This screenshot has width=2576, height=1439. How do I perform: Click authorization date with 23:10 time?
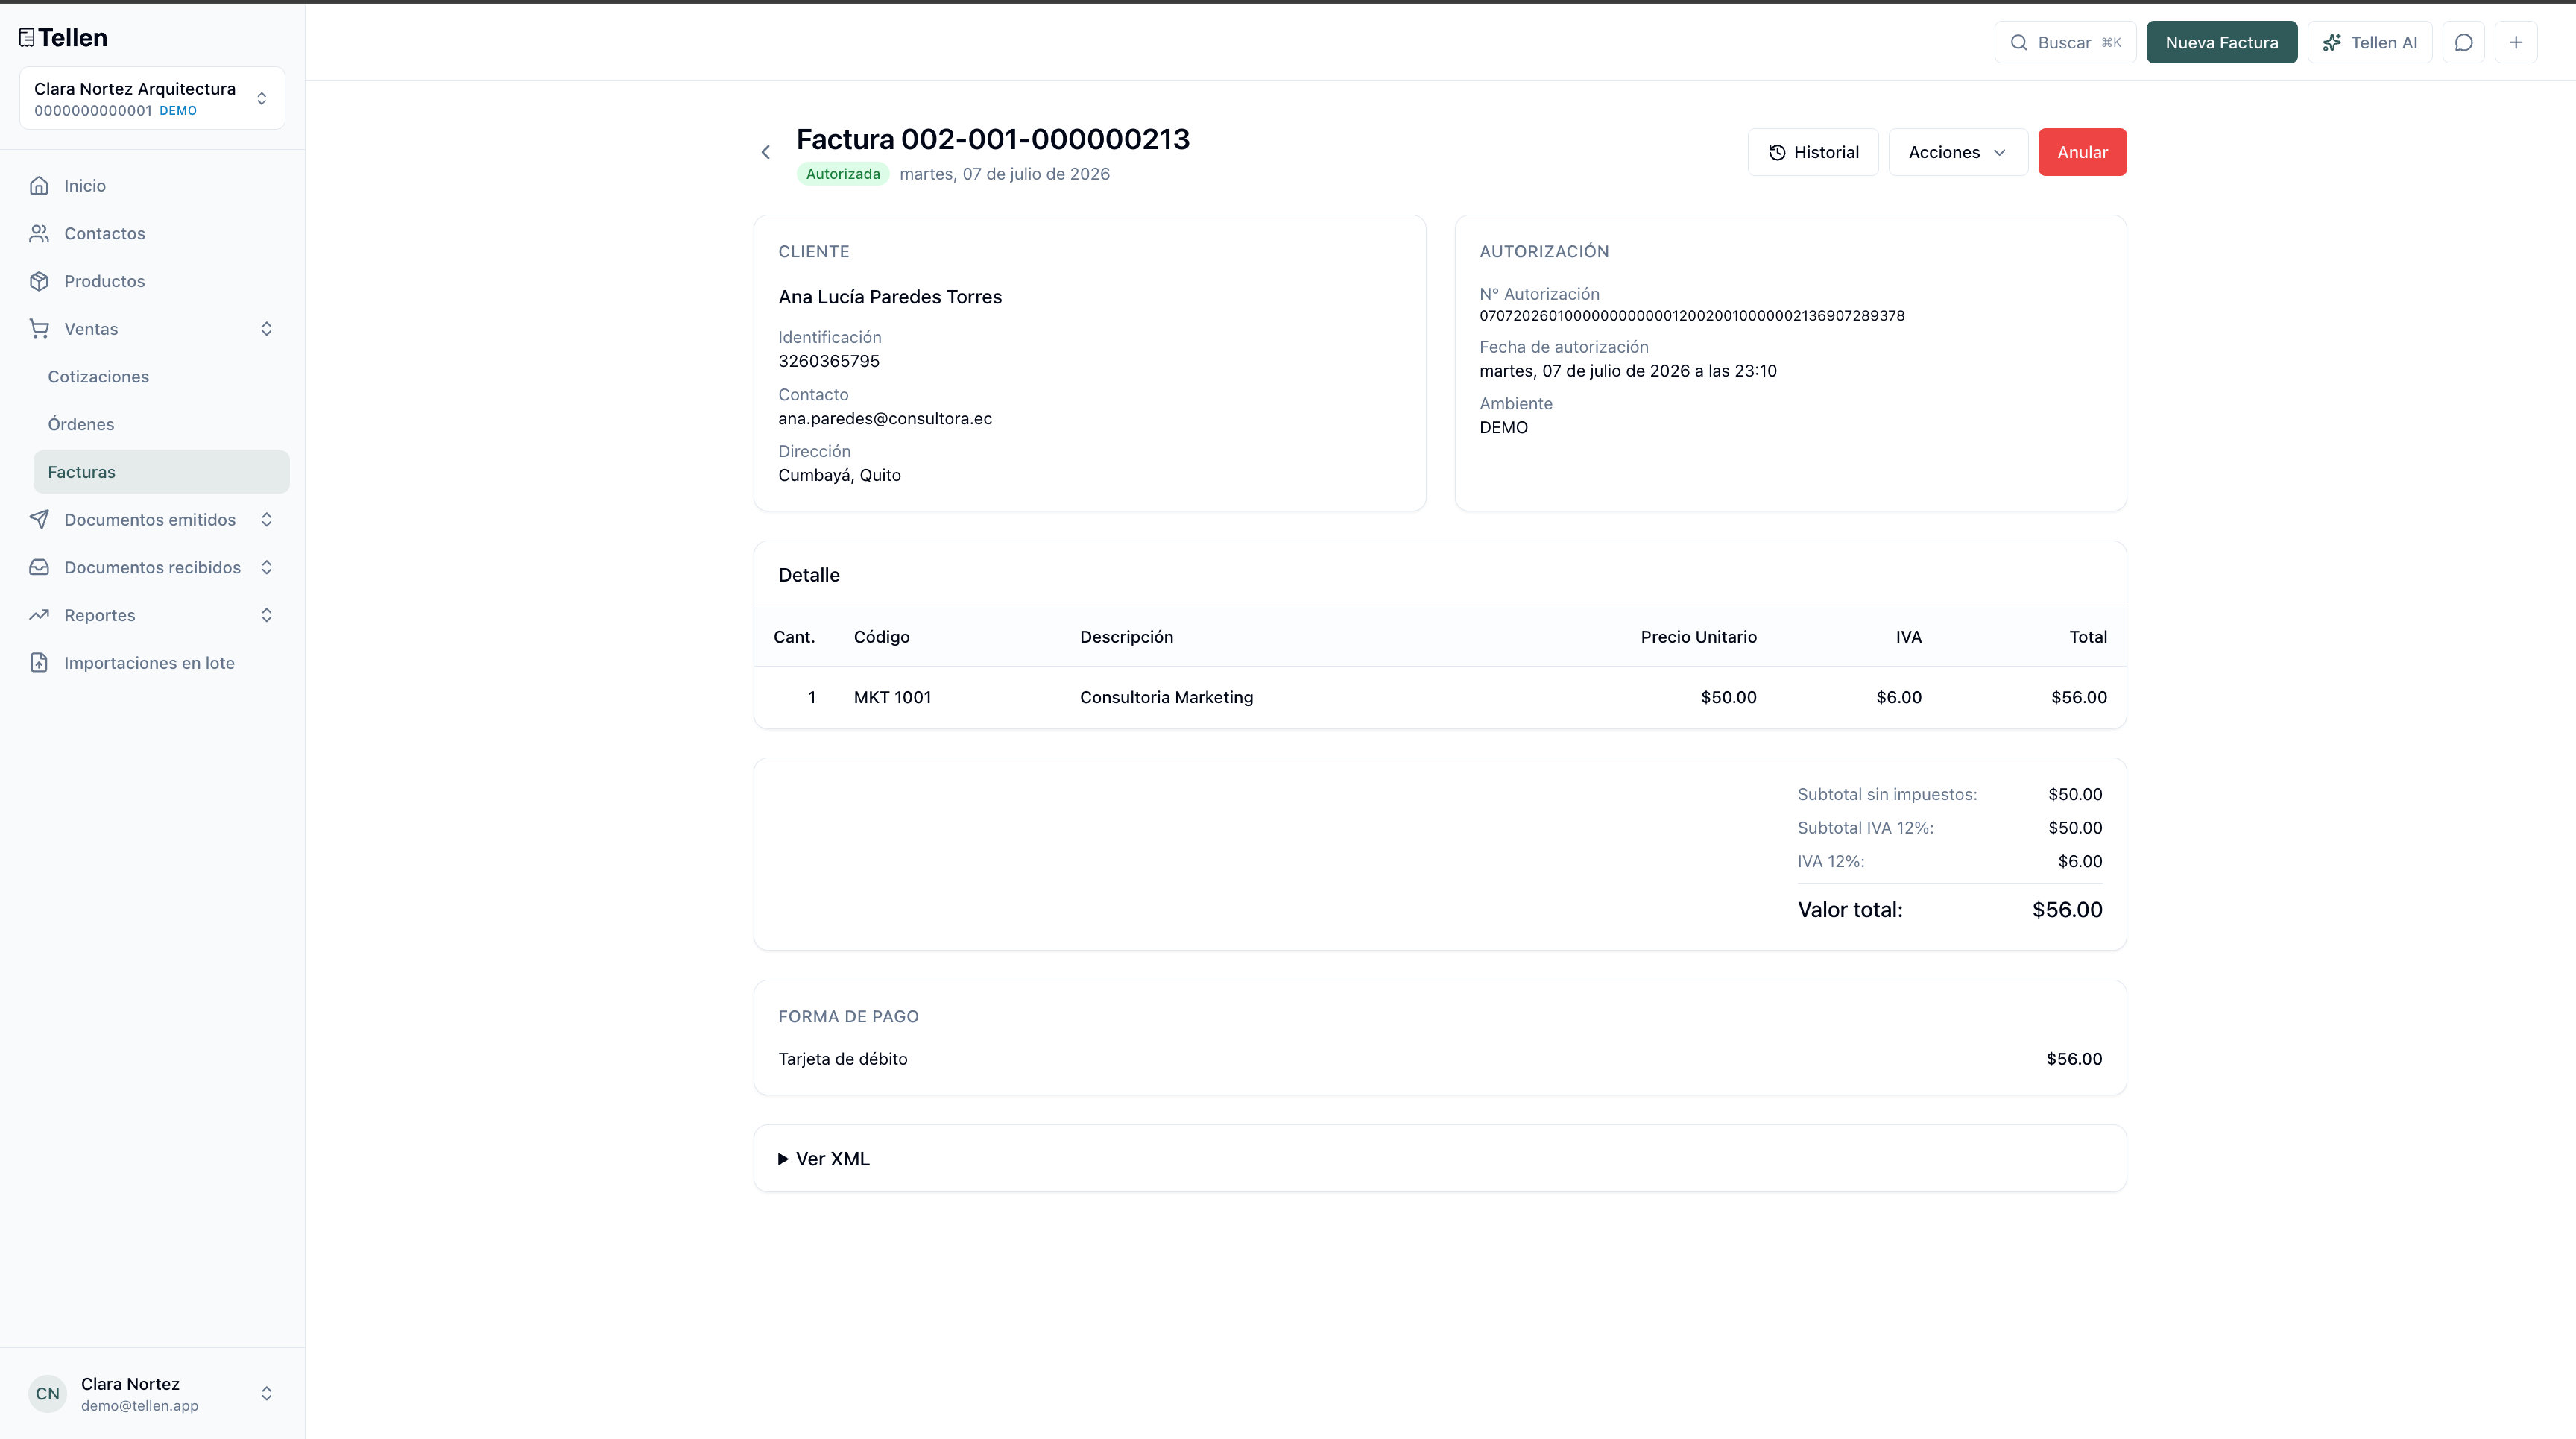point(1628,371)
